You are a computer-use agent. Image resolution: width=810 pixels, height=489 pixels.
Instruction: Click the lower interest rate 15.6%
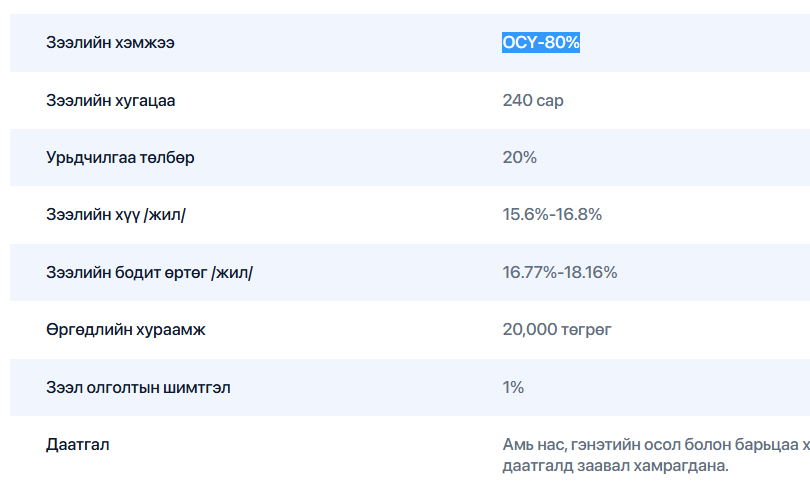coord(525,215)
